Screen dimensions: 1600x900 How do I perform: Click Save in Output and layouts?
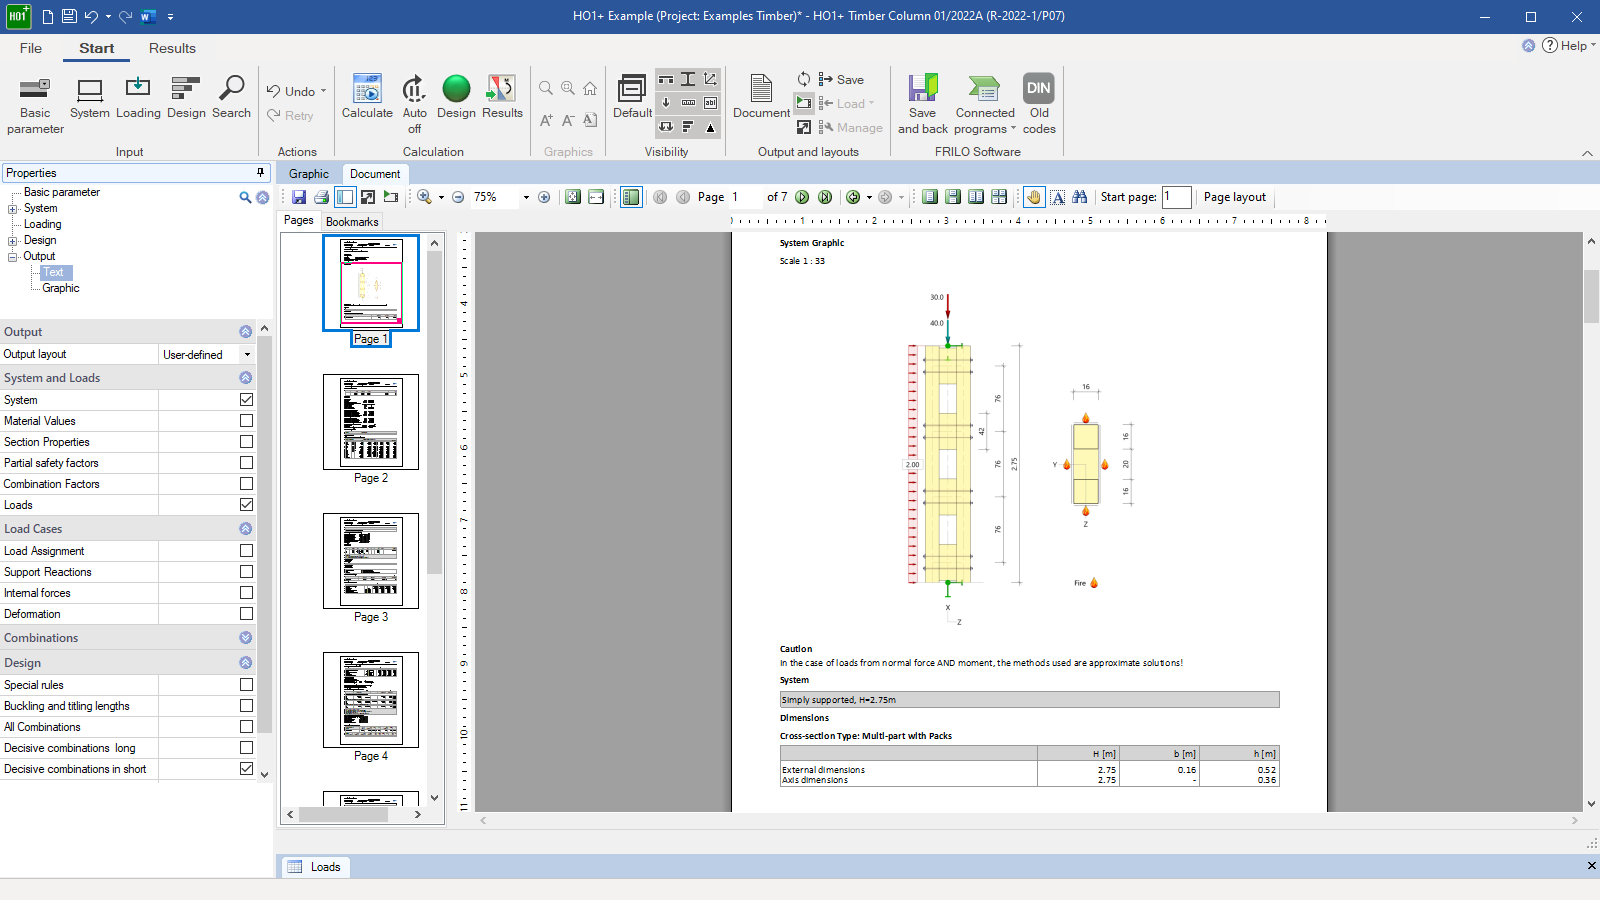[841, 79]
